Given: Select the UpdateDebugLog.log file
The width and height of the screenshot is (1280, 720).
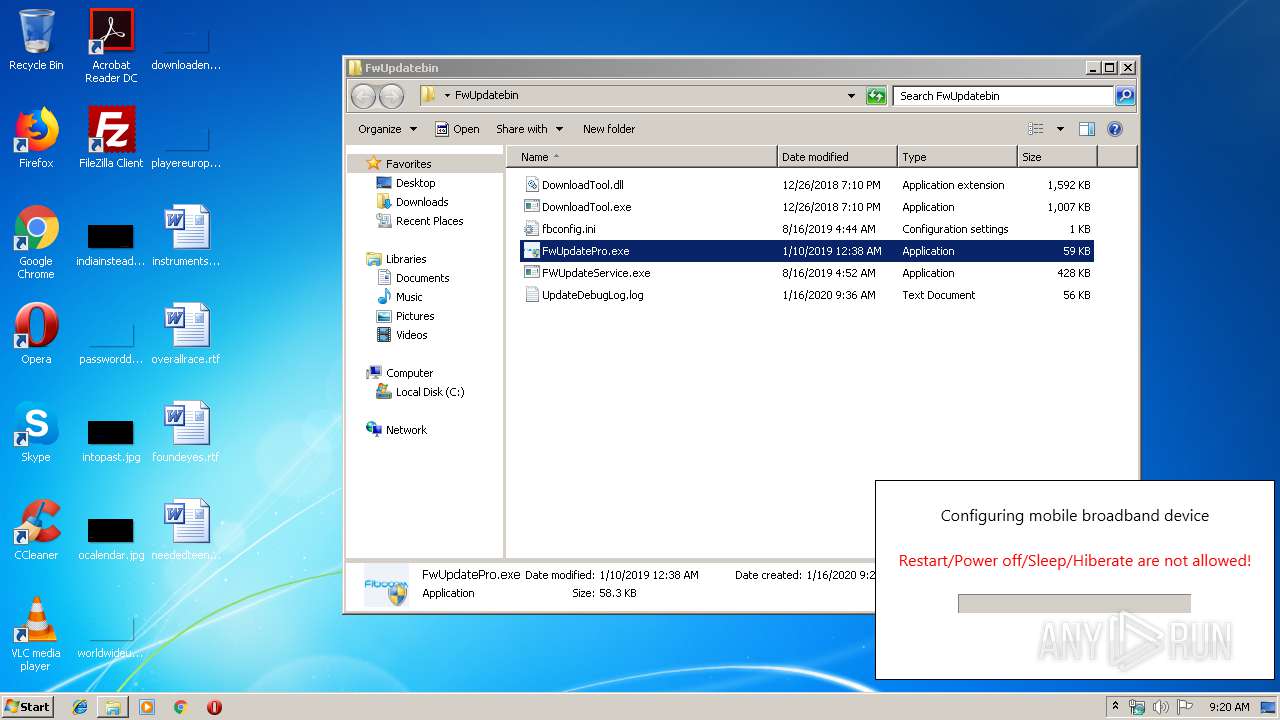Looking at the screenshot, I should [x=807, y=295].
